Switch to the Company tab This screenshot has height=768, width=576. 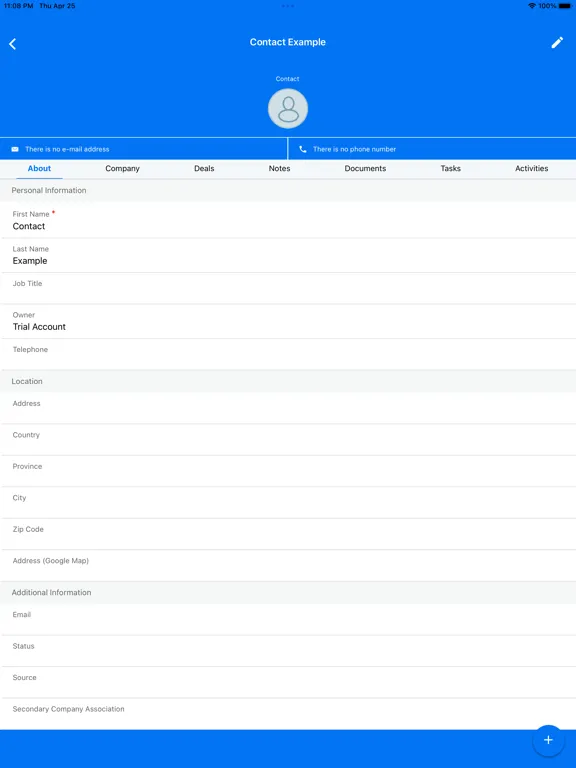[x=122, y=168]
